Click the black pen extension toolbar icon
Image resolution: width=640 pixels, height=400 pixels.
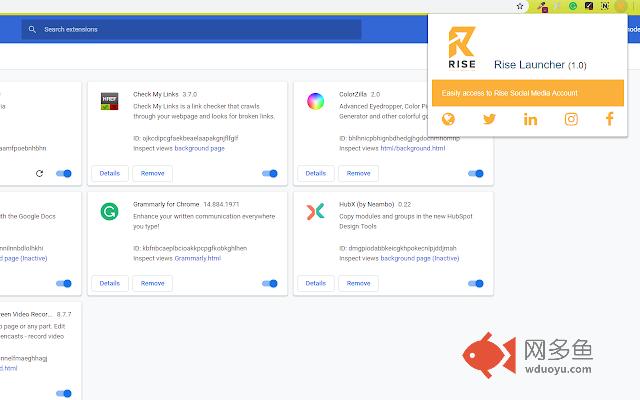[589, 6]
